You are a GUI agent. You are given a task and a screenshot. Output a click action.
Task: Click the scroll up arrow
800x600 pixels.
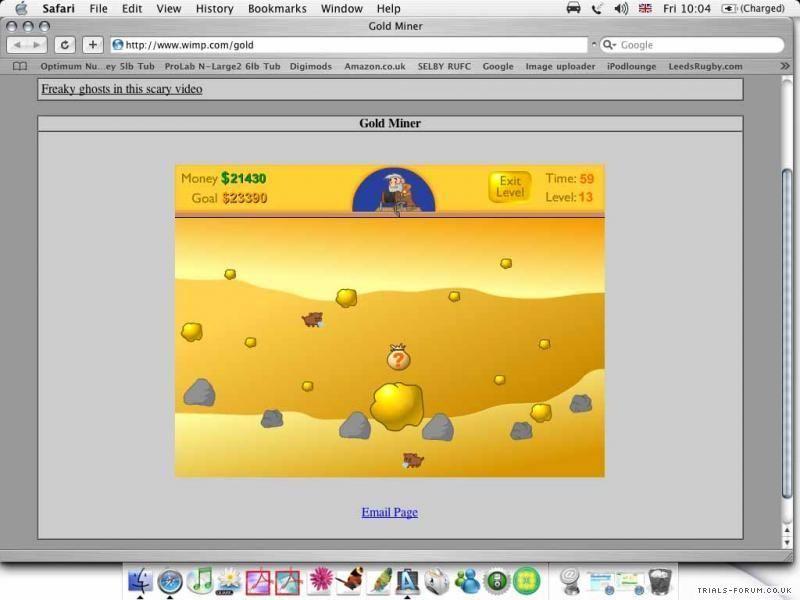point(786,530)
